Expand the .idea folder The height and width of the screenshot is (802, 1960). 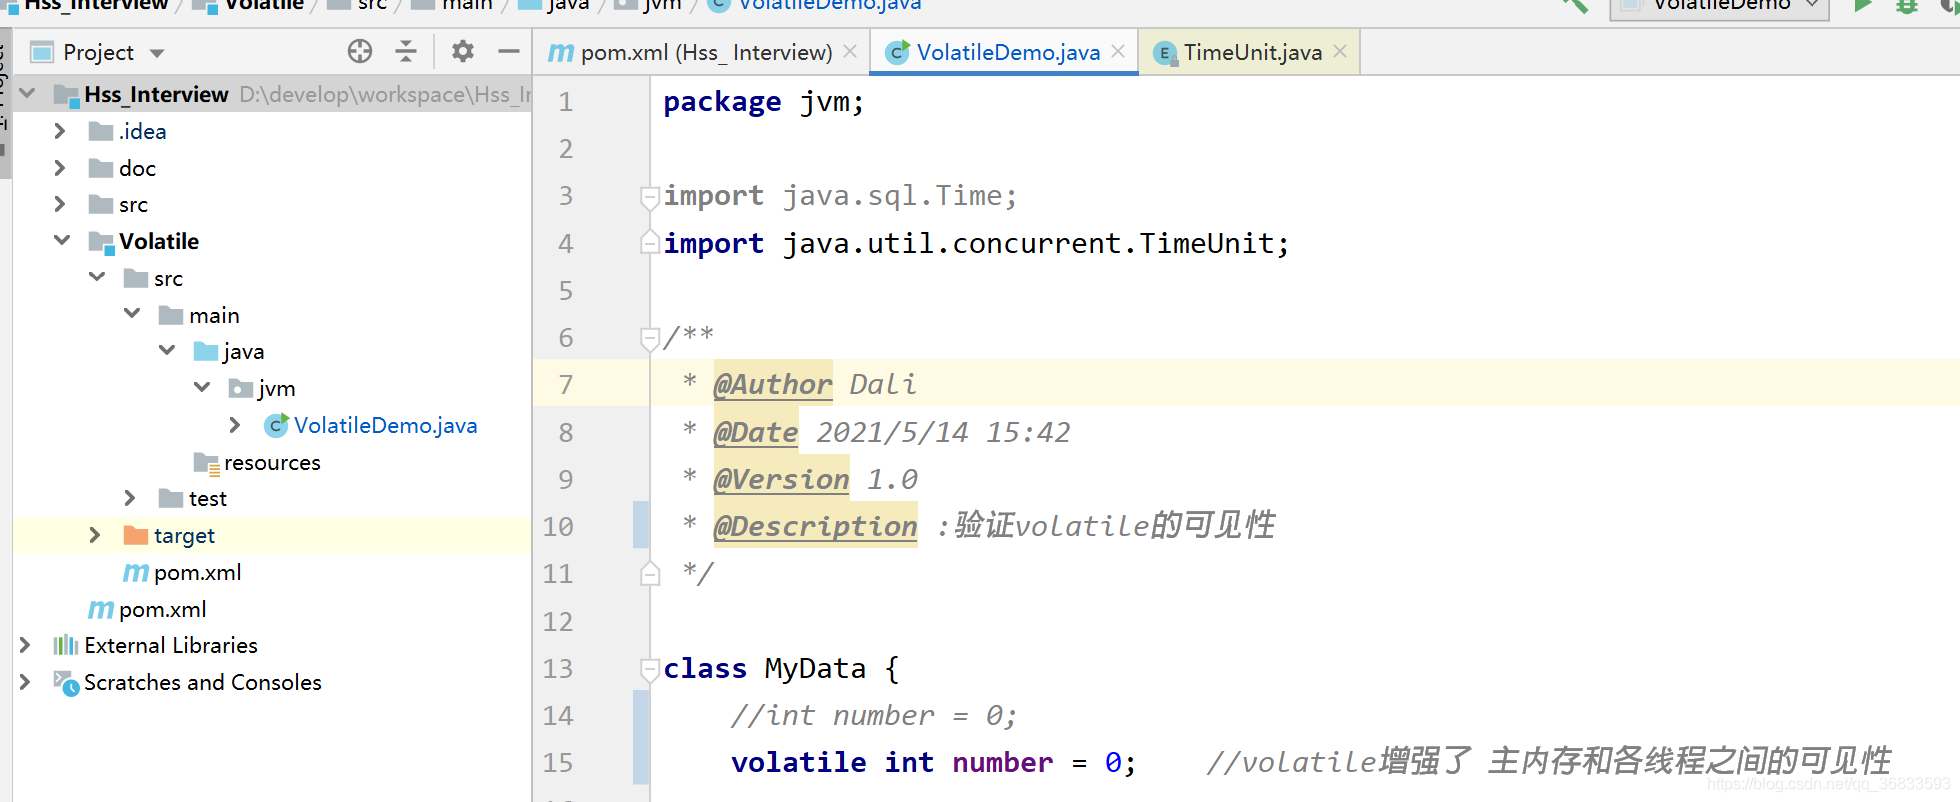click(60, 131)
